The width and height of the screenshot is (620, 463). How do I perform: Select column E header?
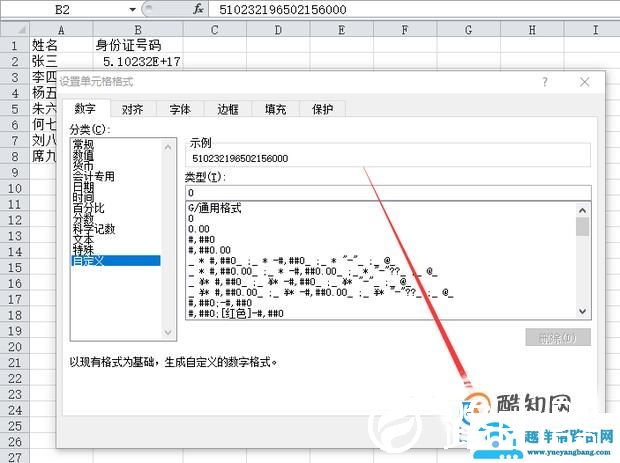click(x=342, y=30)
